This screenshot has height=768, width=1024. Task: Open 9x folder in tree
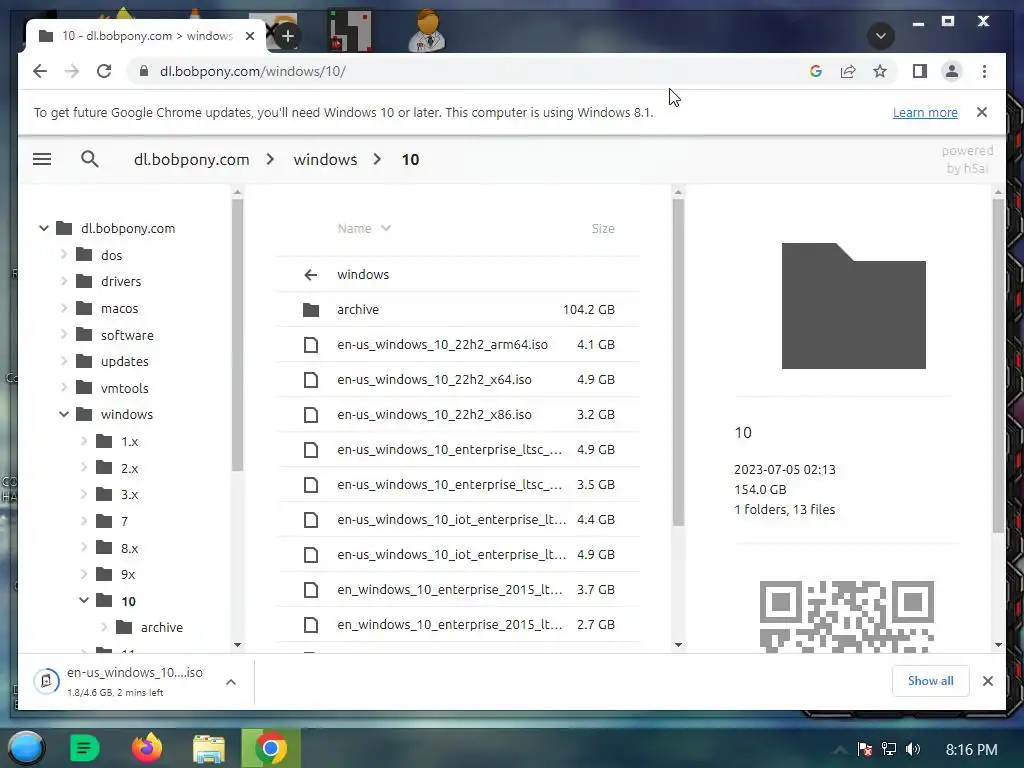tap(116, 575)
